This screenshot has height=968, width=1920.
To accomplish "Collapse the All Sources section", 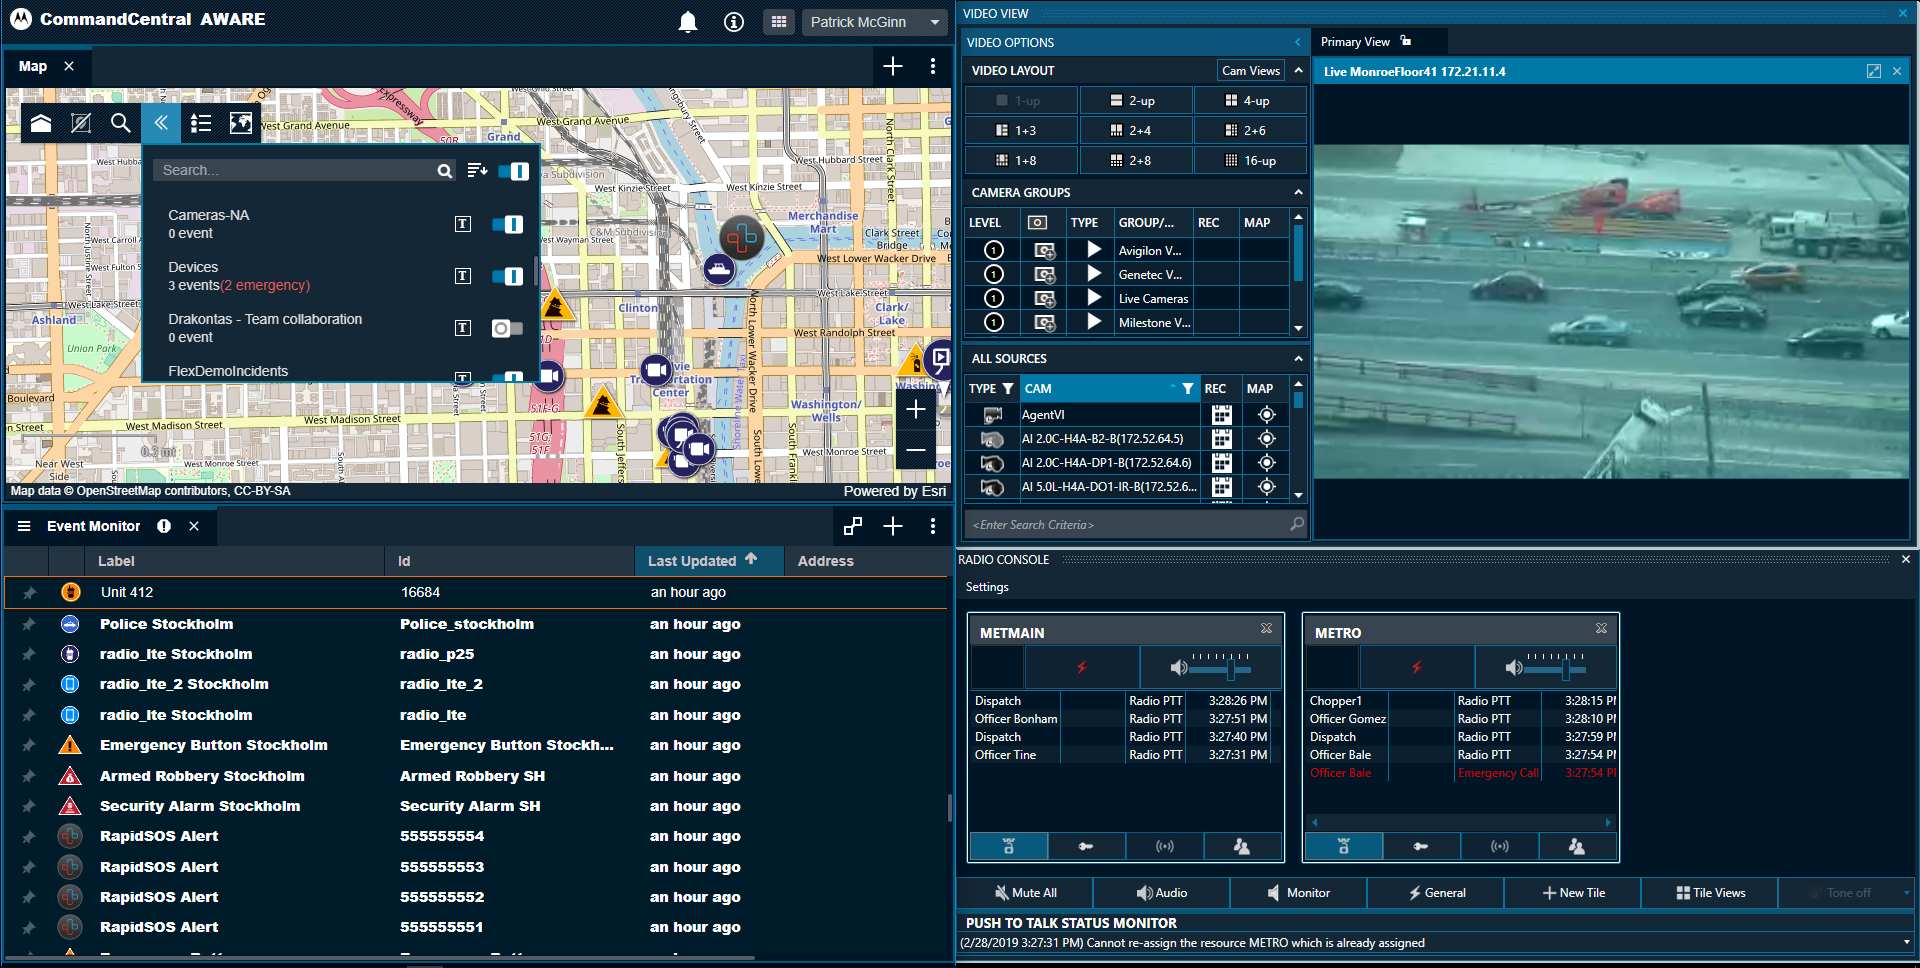I will coord(1298,358).
